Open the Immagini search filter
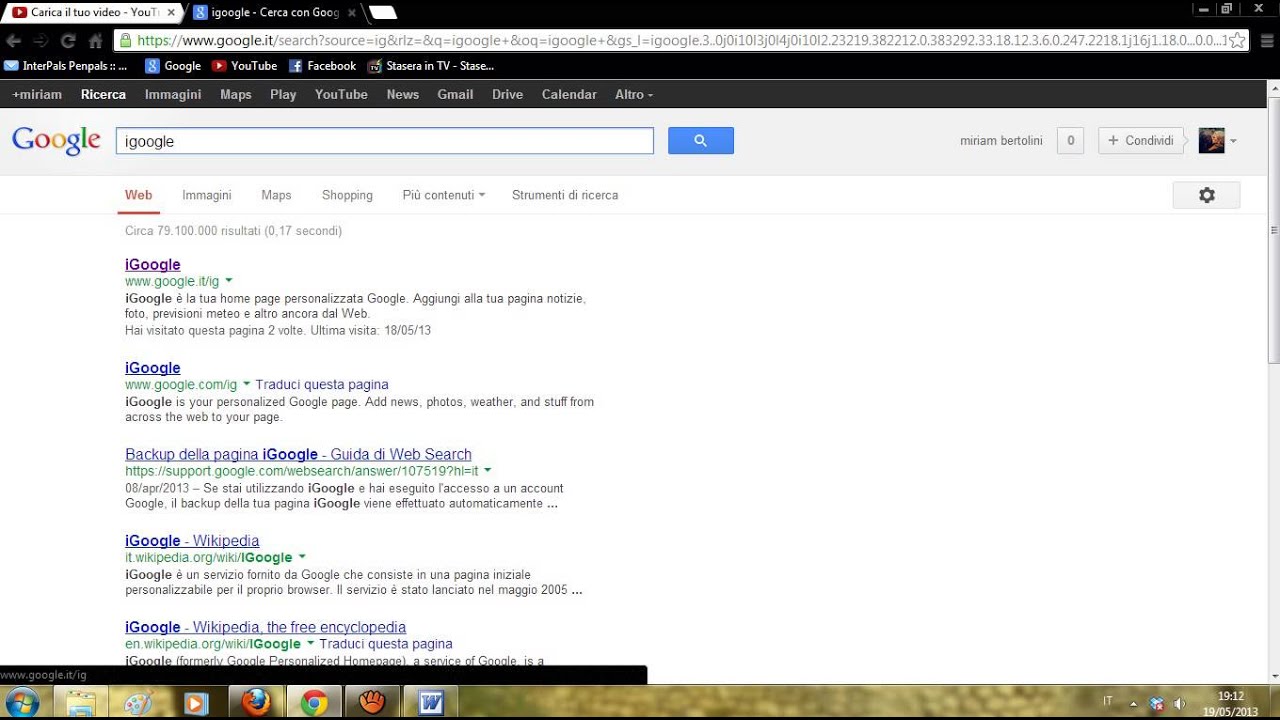Viewport: 1280px width, 720px height. 207,195
